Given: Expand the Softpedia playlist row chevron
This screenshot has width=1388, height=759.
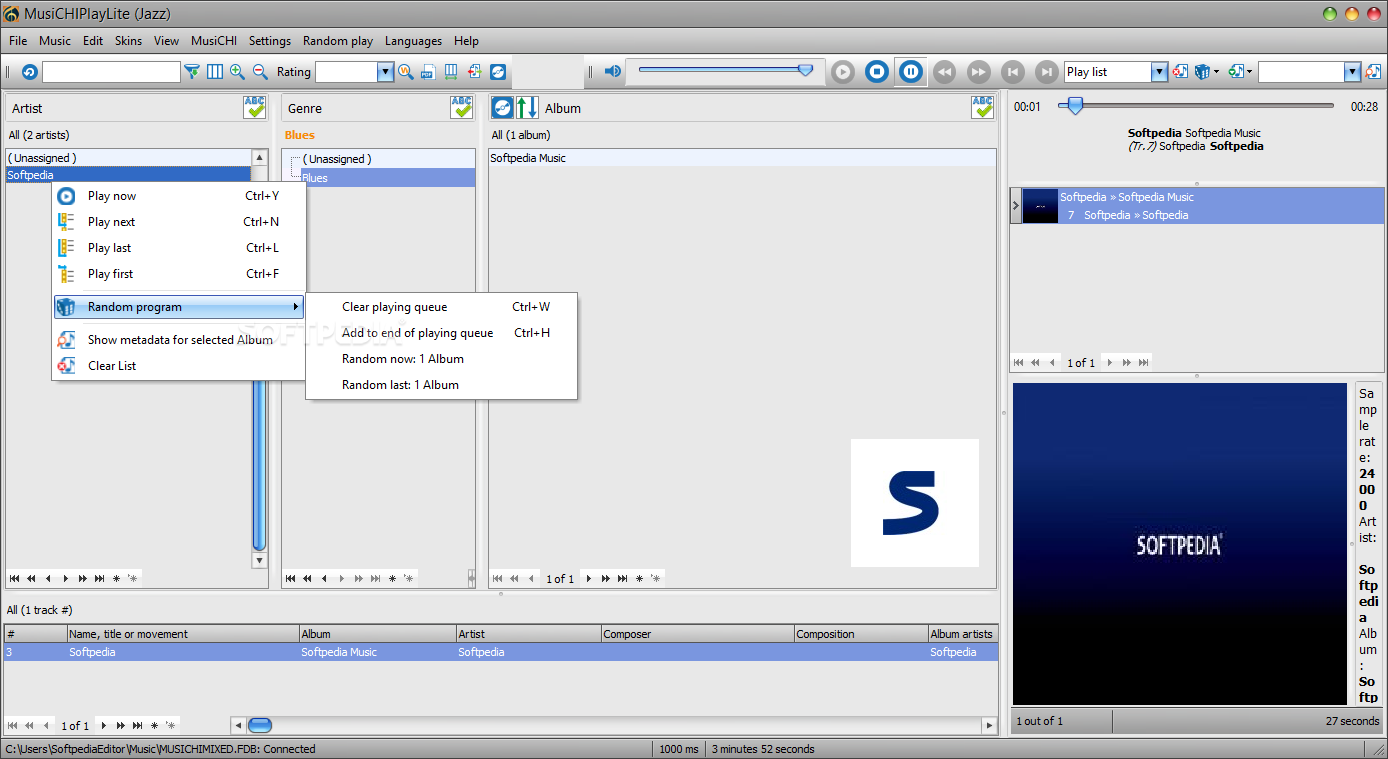Looking at the screenshot, I should [1016, 206].
